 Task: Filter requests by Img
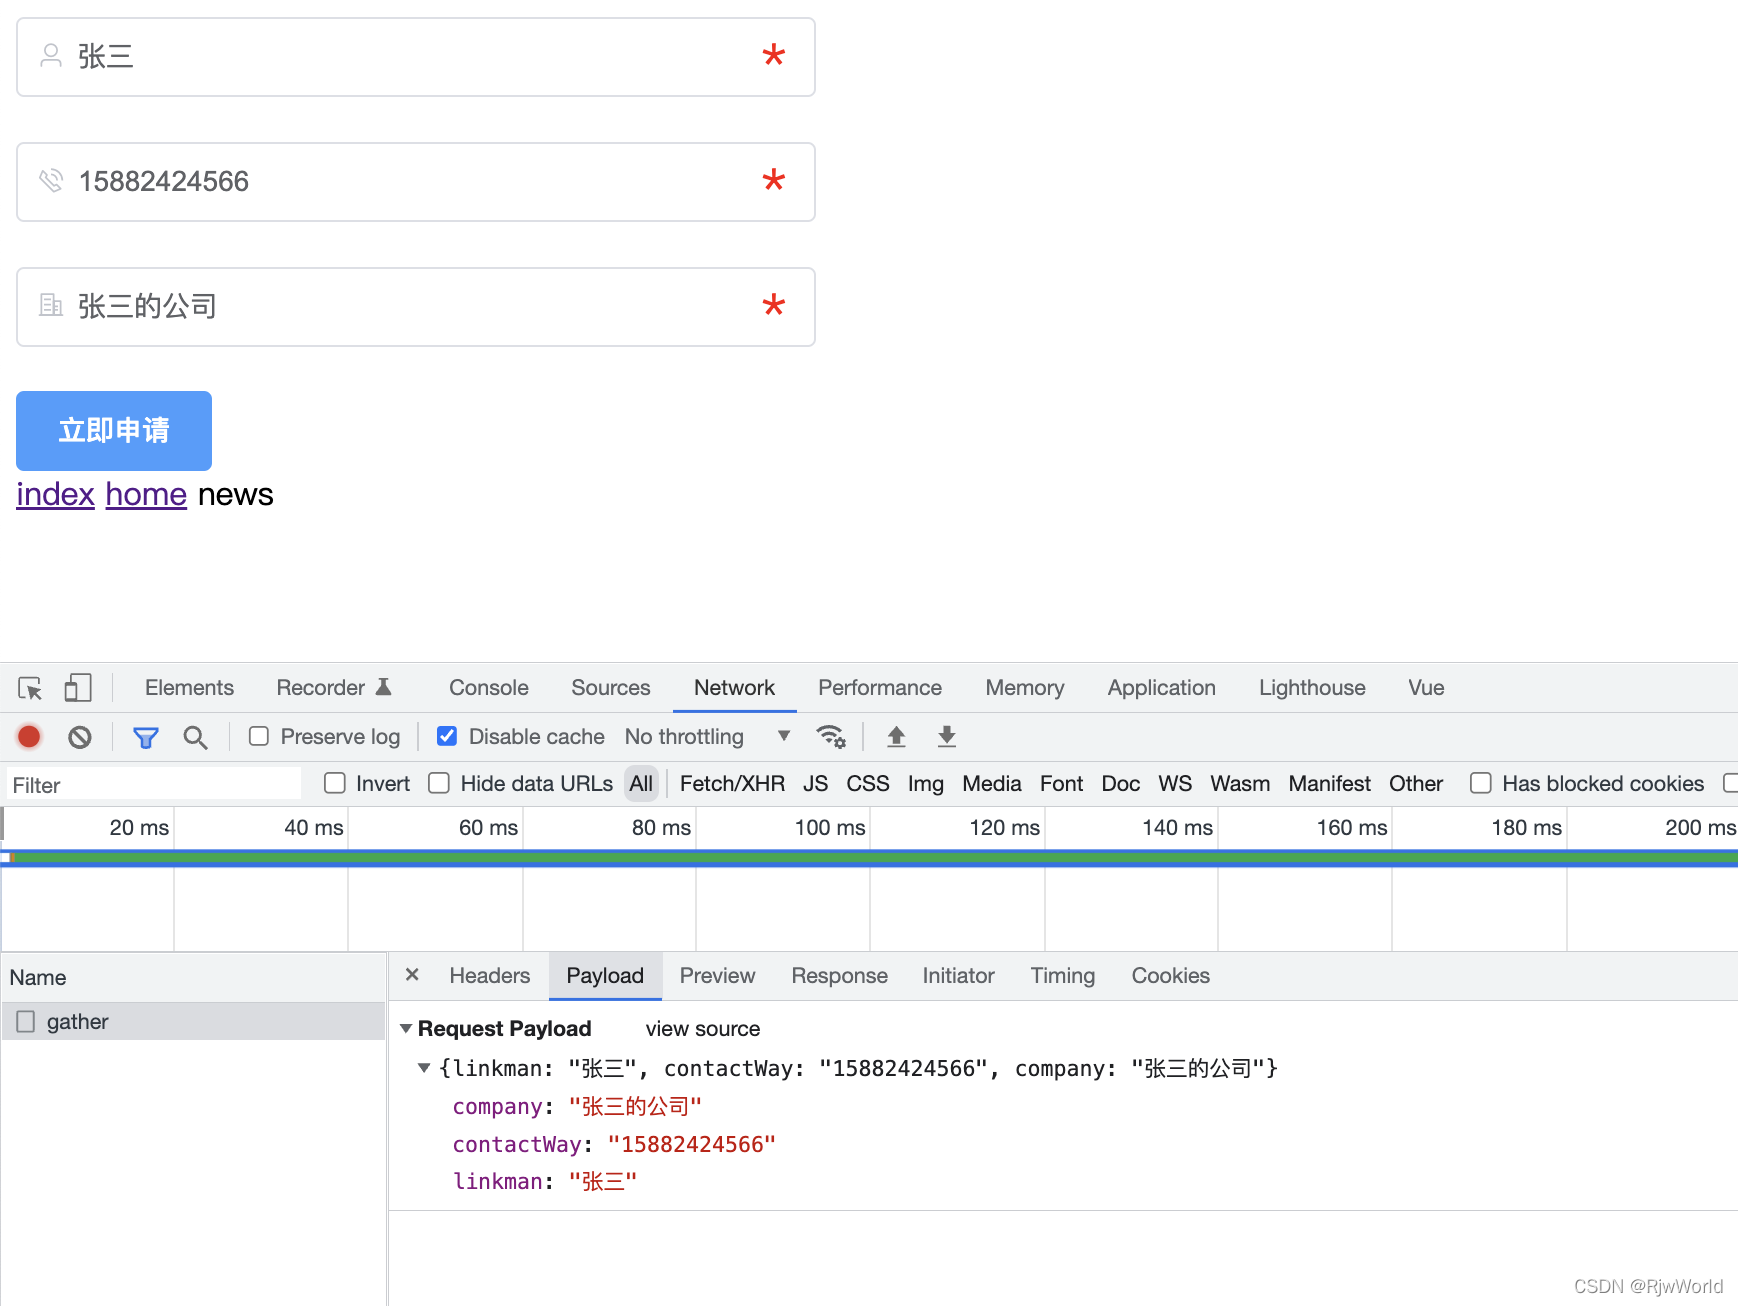[x=925, y=784]
